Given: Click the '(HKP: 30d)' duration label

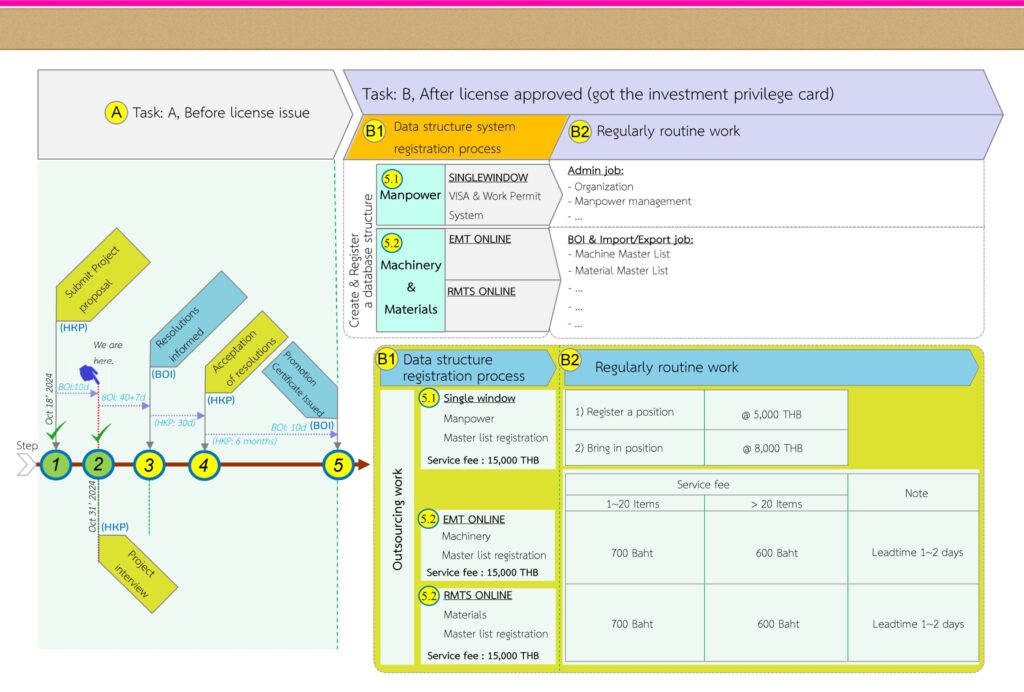Looking at the screenshot, I should 175,423.
